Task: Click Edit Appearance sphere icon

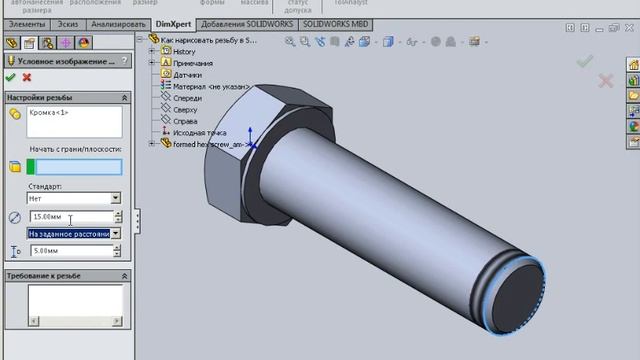Action: click(436, 42)
